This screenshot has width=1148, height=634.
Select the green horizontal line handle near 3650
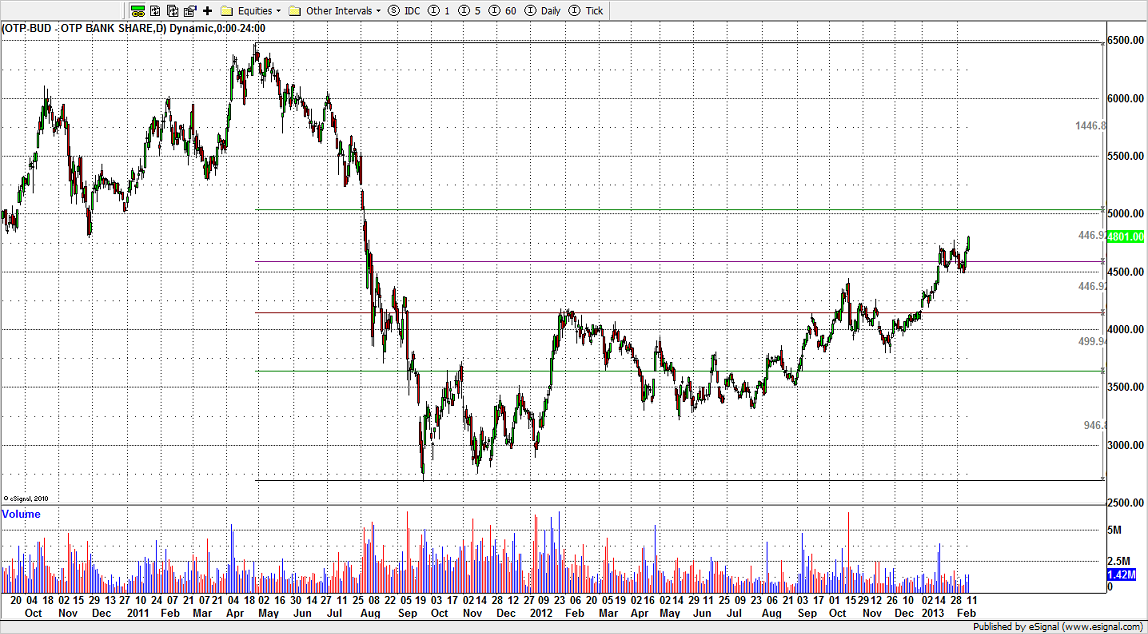coord(1102,372)
